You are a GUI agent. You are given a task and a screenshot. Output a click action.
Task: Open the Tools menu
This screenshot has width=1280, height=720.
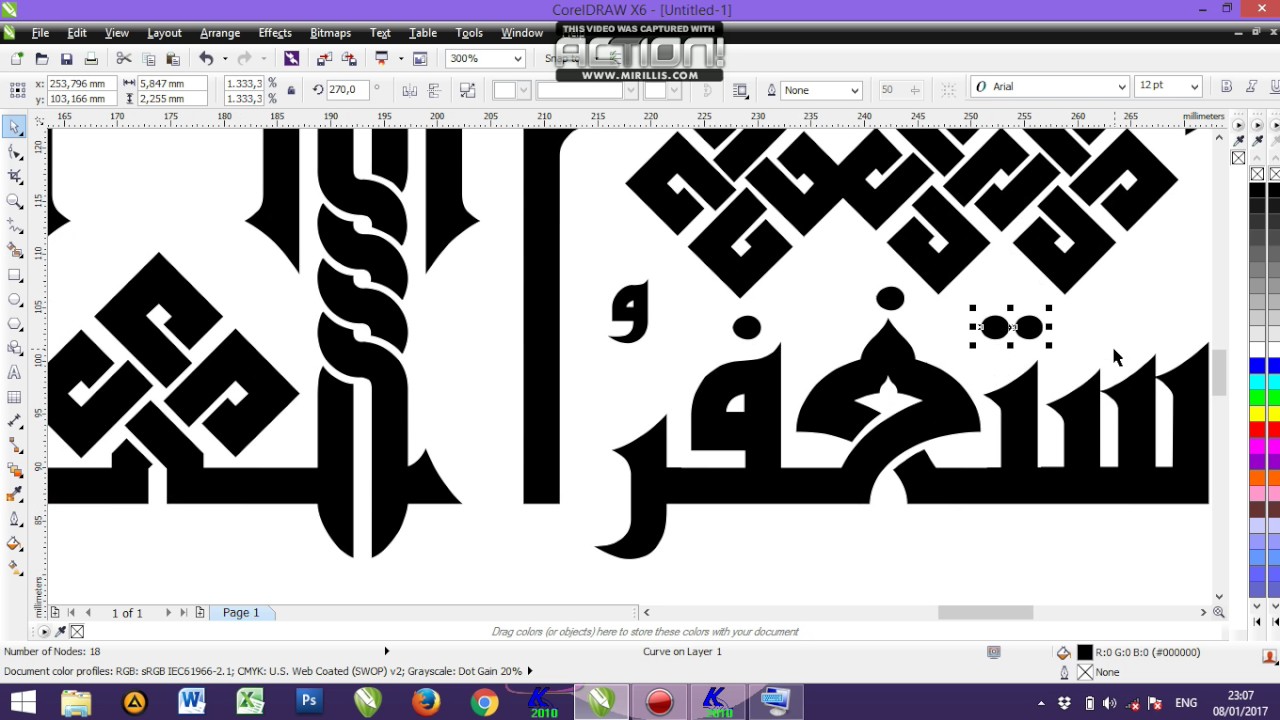point(469,33)
